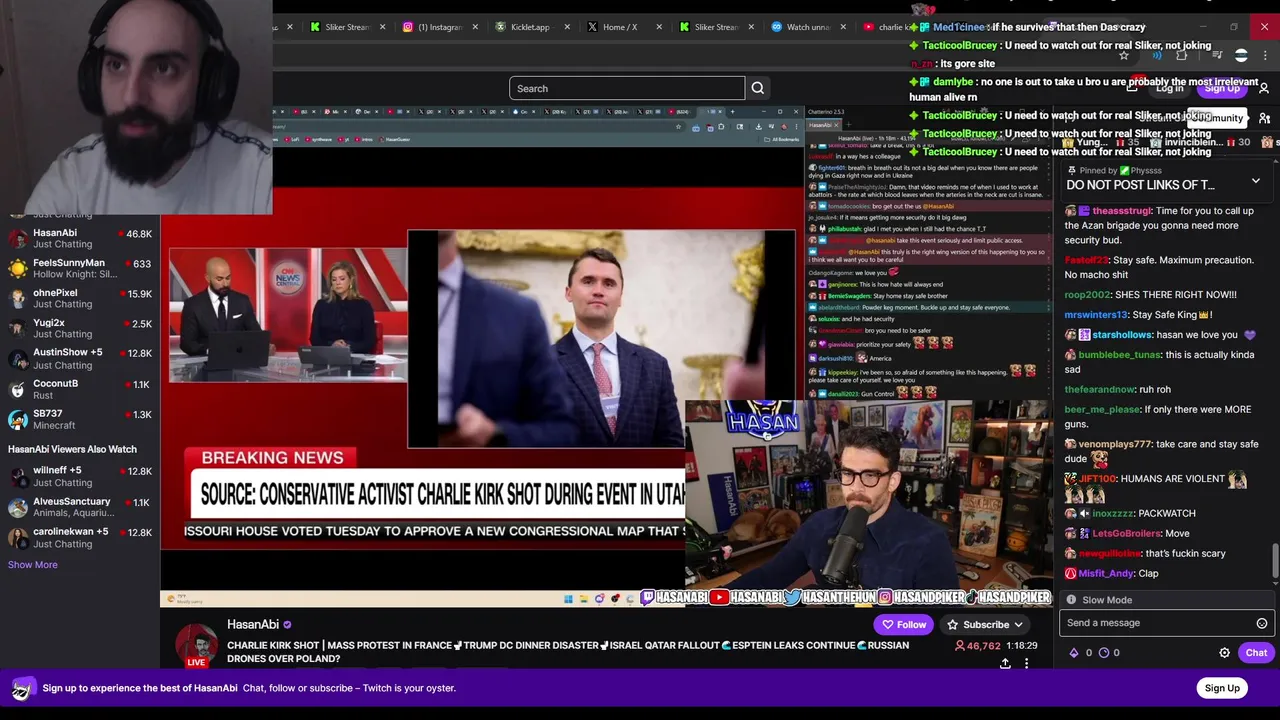Click the Bits balance icon

coord(1074,653)
